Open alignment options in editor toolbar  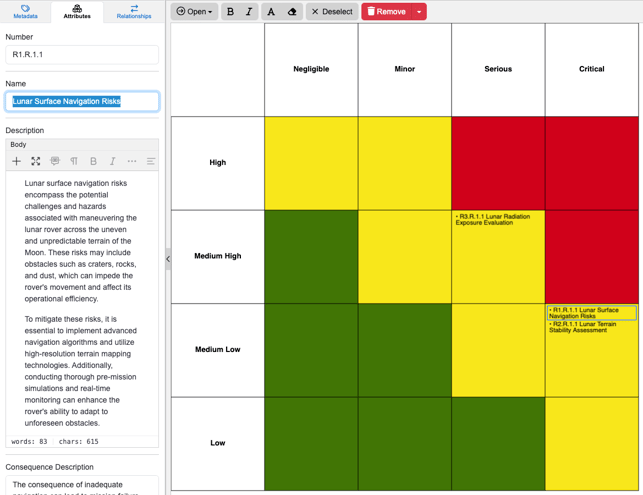pos(150,161)
